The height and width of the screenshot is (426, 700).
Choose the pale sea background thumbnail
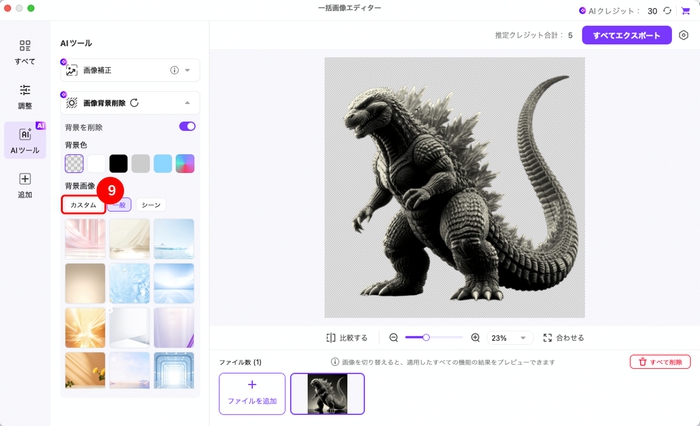coord(174,239)
